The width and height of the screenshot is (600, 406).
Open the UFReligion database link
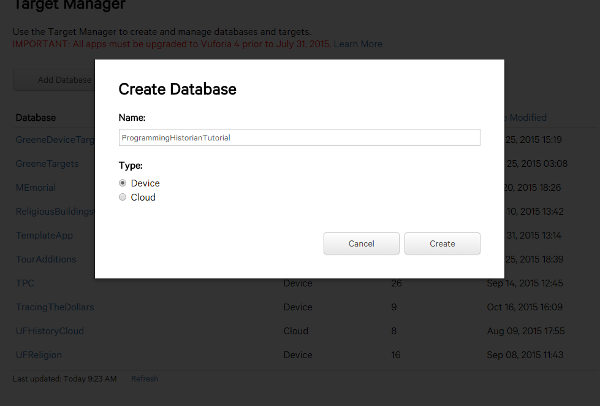click(40, 355)
